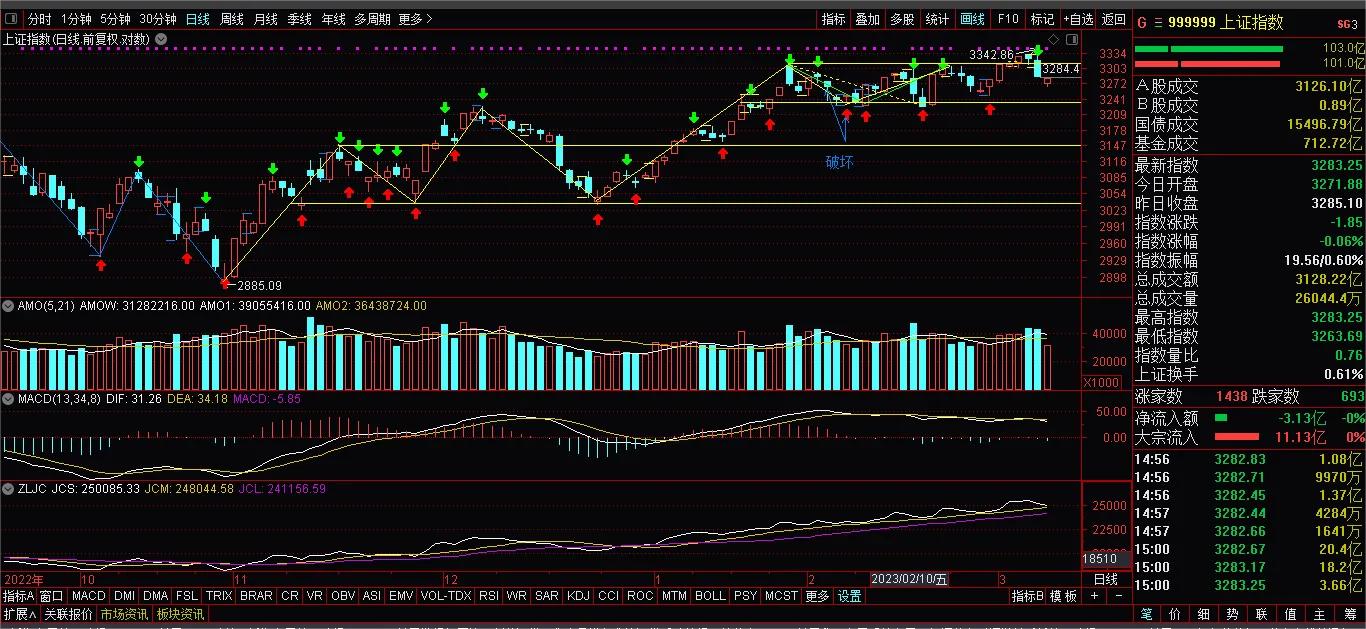Click the 2023/02/10 date marker on time axis

(x=910, y=579)
